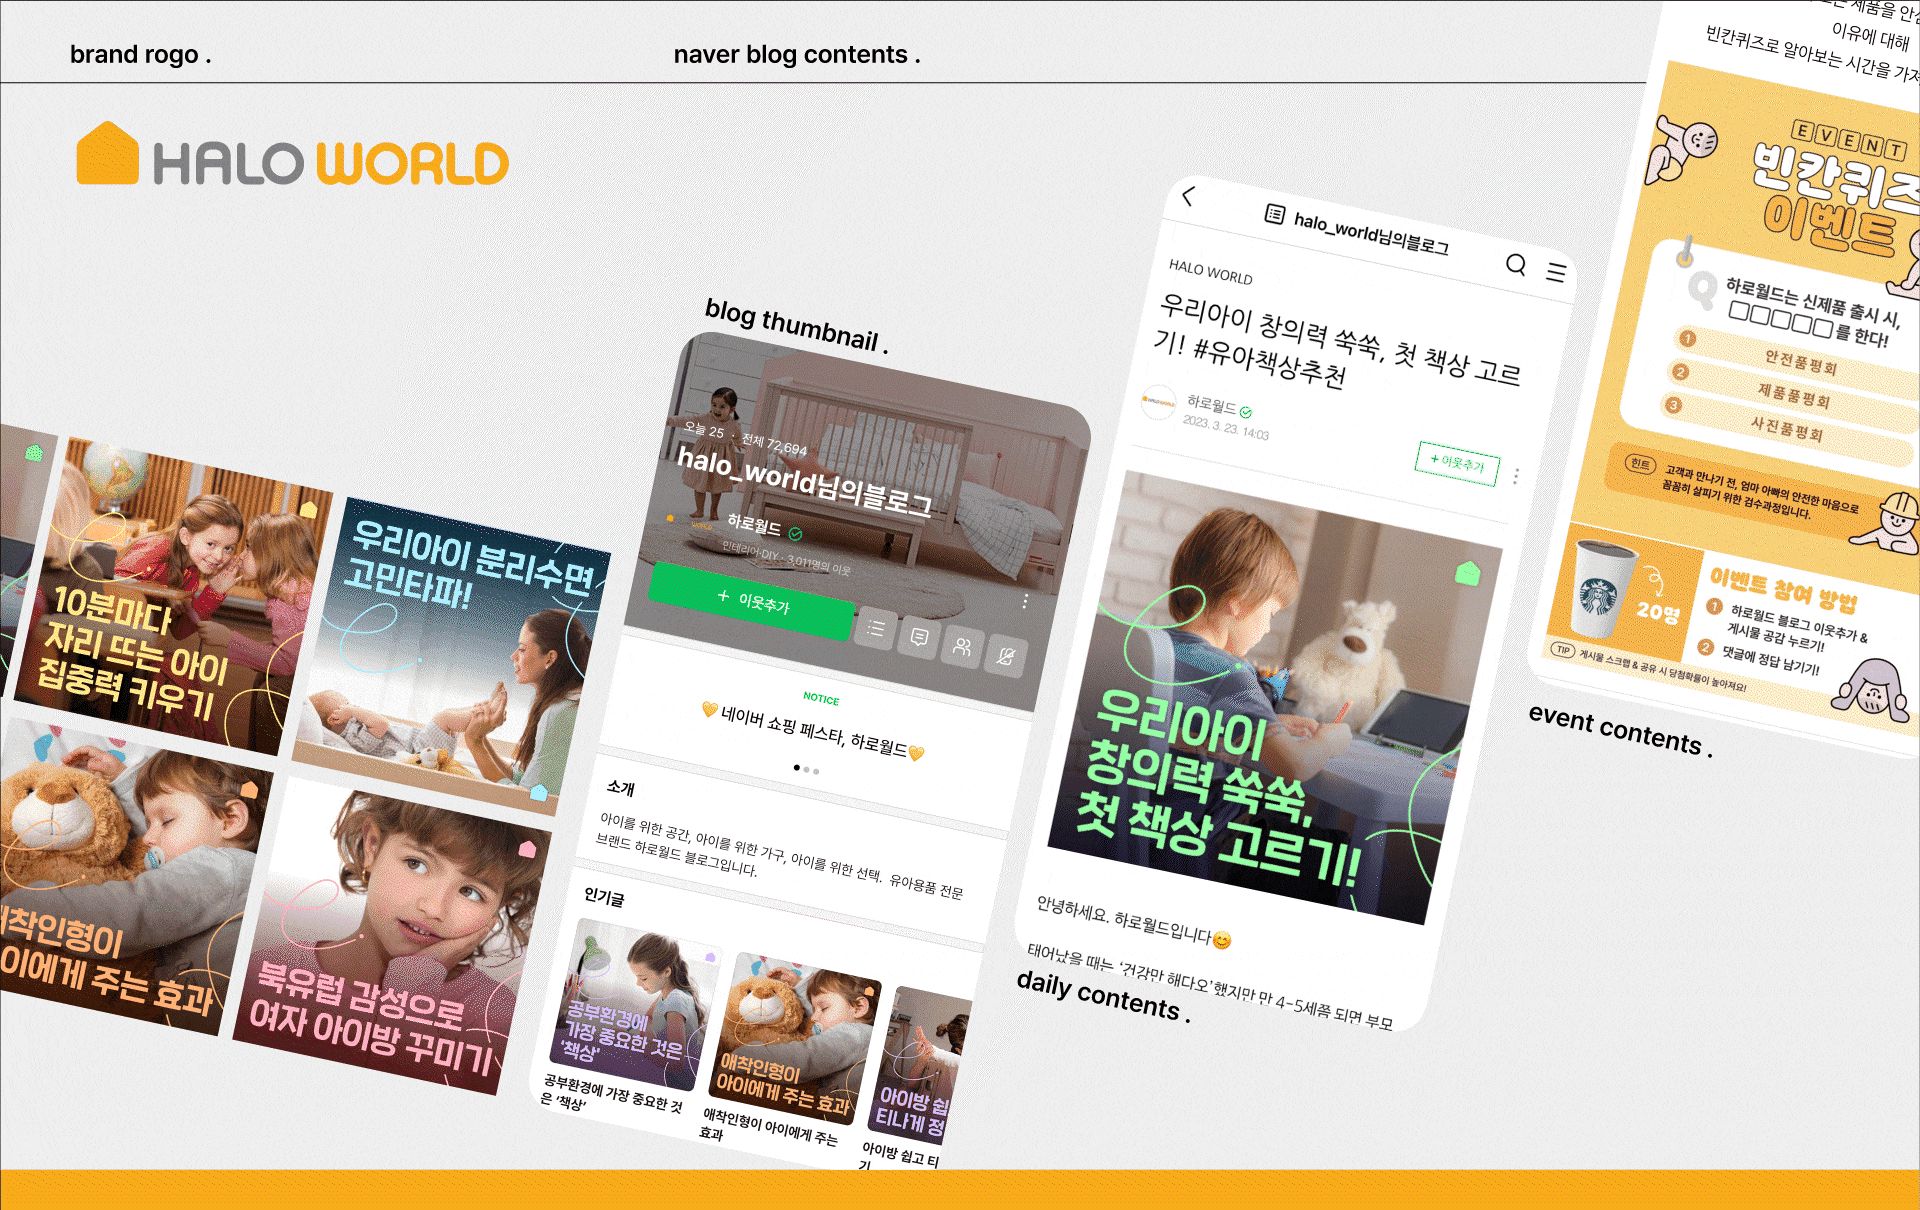Open the 공부환경에 가장 중요한 것 popular post thumbnail

tap(635, 1006)
